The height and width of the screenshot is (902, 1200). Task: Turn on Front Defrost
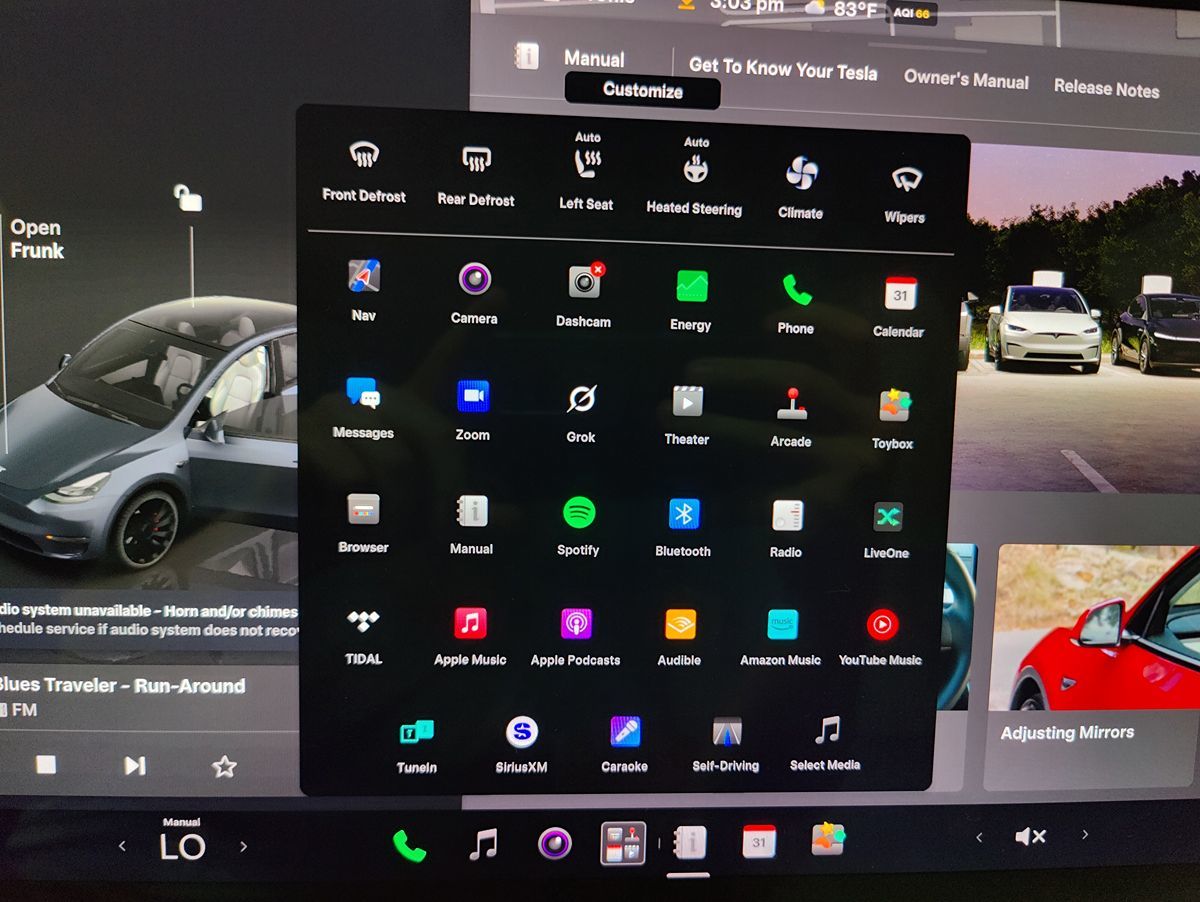pos(364,170)
